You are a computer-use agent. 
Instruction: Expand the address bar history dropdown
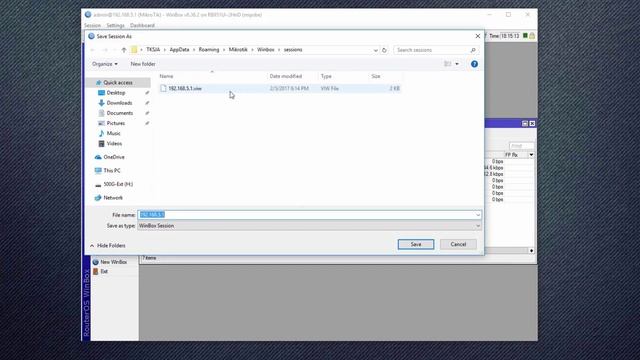(375, 50)
